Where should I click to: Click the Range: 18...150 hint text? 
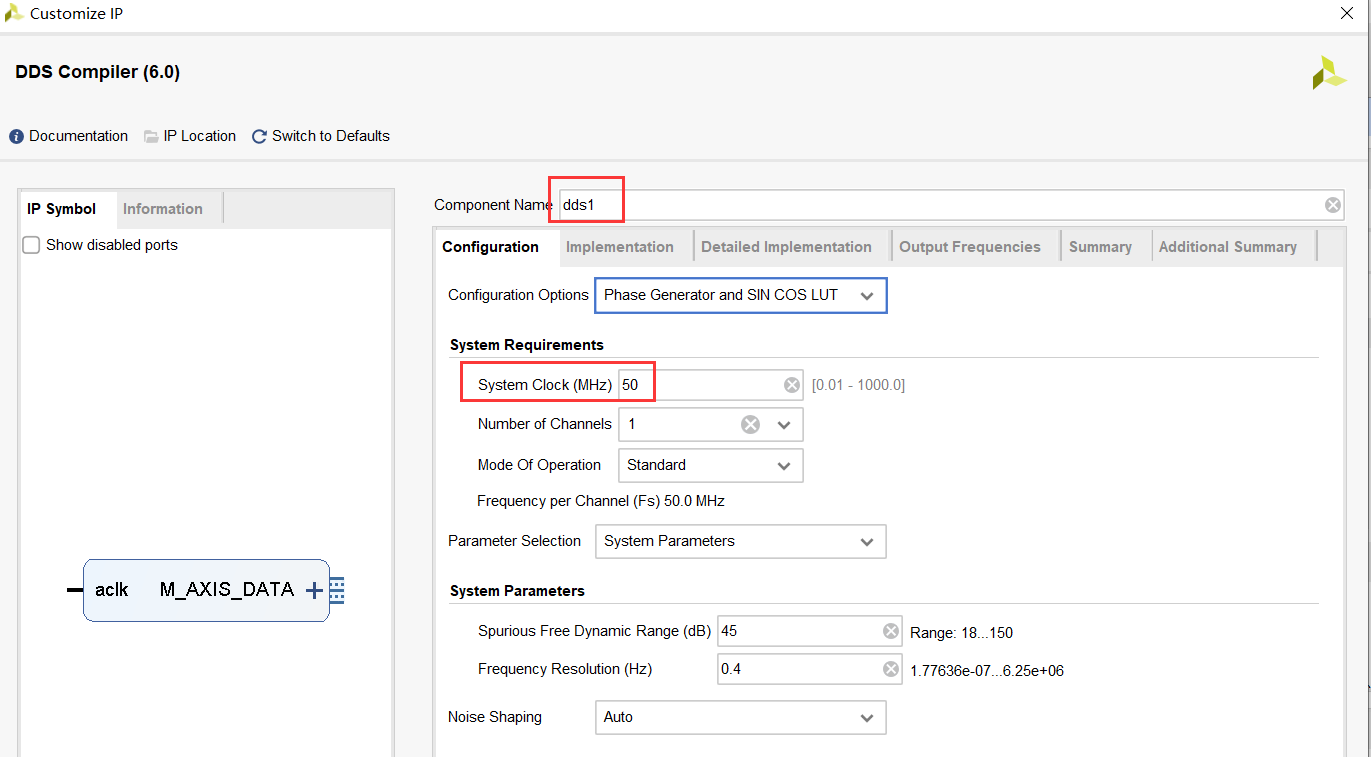click(x=961, y=633)
